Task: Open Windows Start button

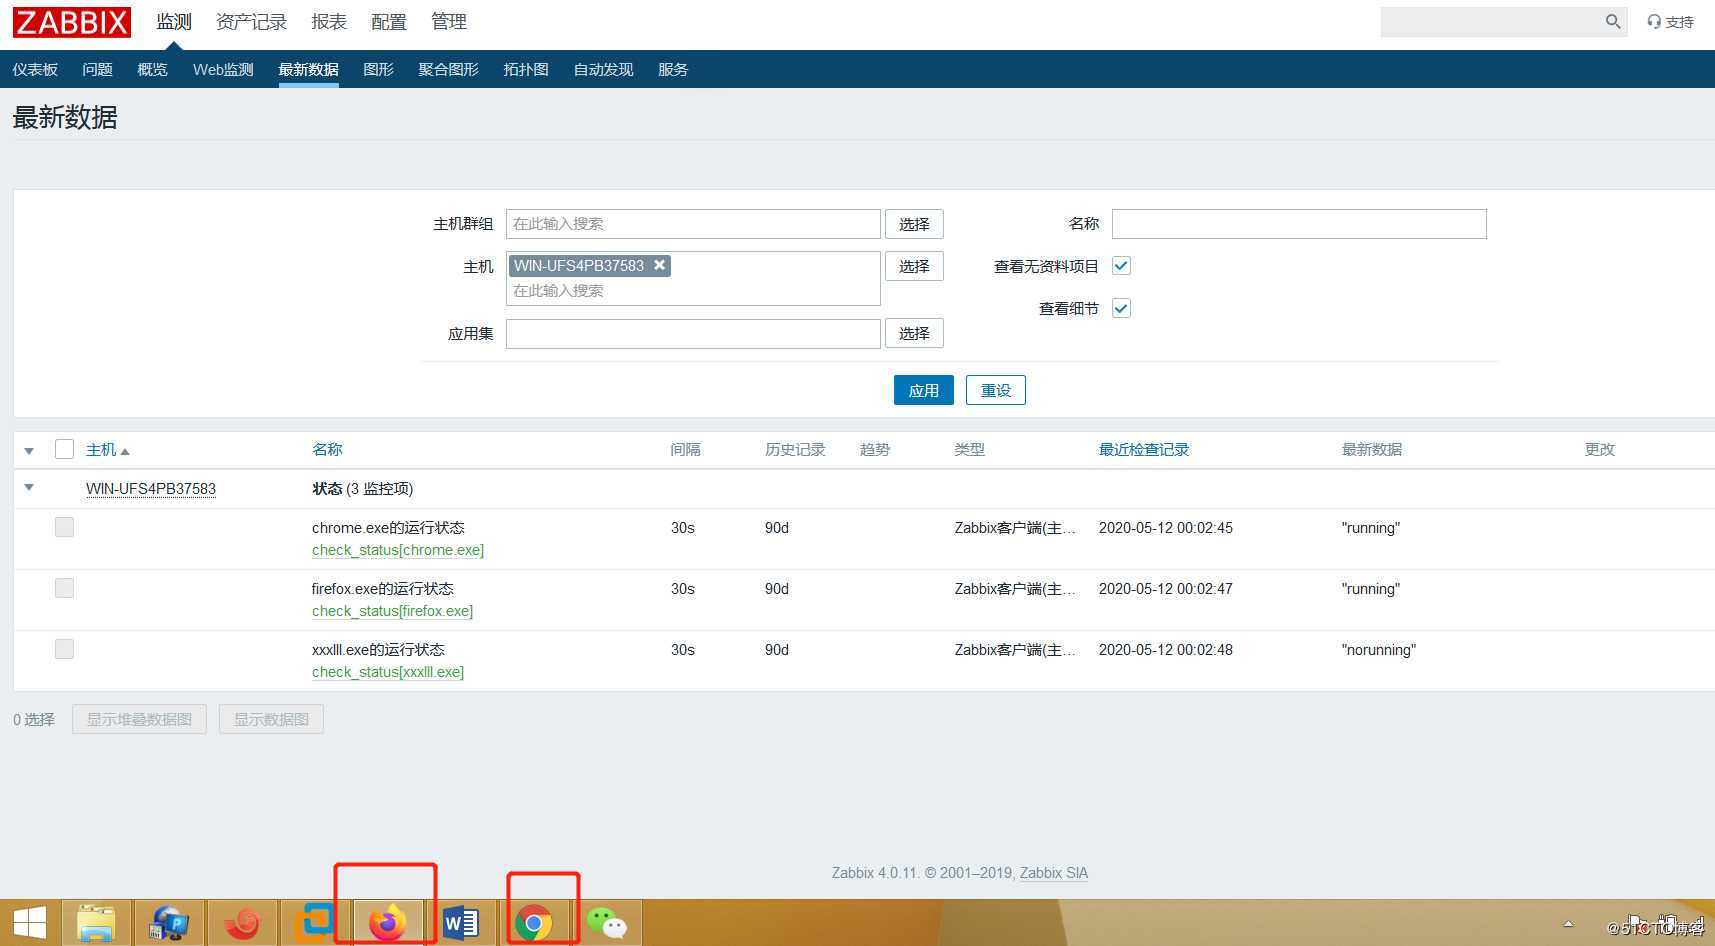Action: click(x=29, y=922)
